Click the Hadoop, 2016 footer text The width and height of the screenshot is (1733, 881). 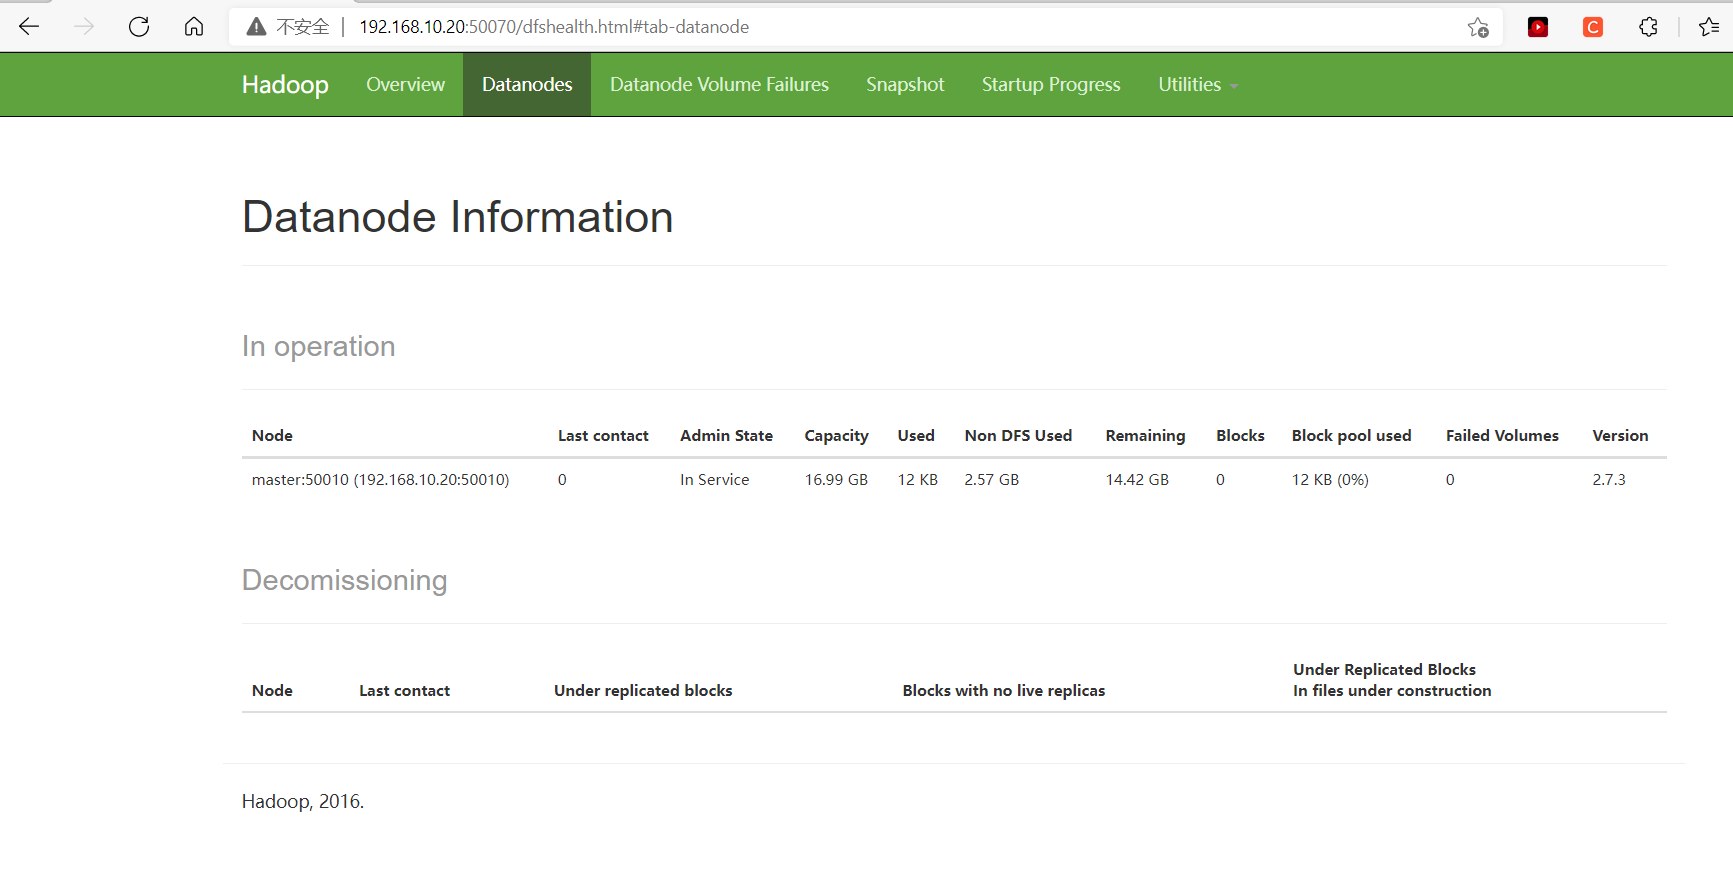pyautogui.click(x=303, y=802)
